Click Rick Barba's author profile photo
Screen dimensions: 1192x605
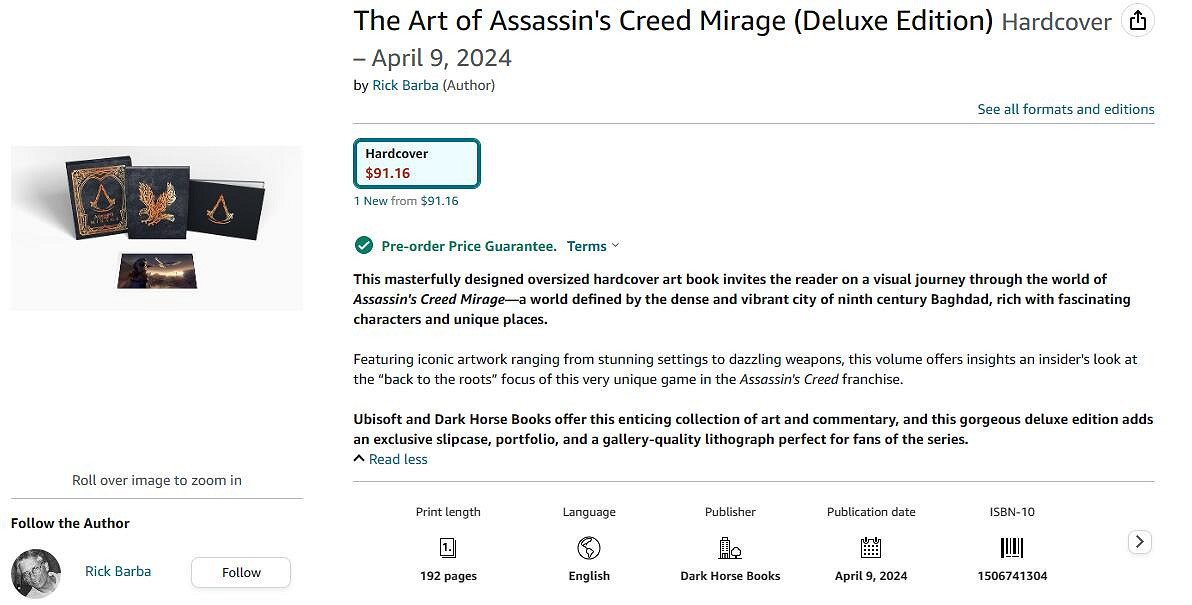(36, 573)
